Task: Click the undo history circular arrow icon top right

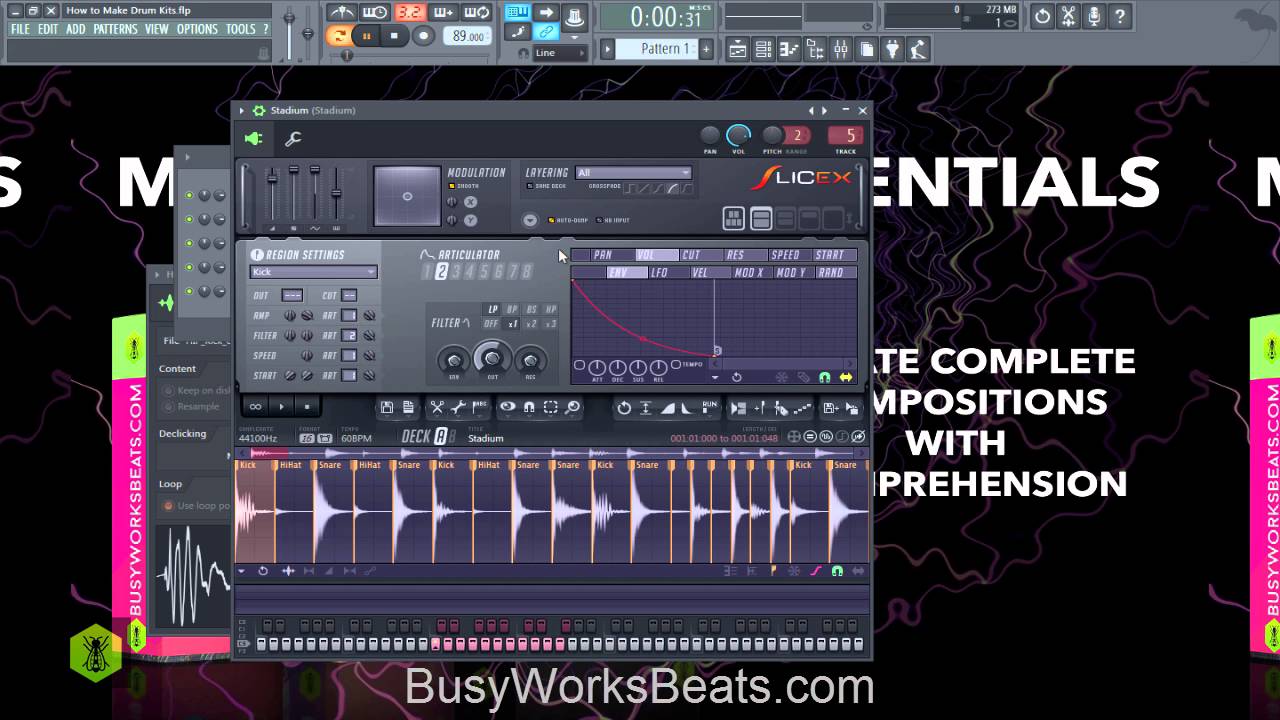Action: tap(1042, 16)
